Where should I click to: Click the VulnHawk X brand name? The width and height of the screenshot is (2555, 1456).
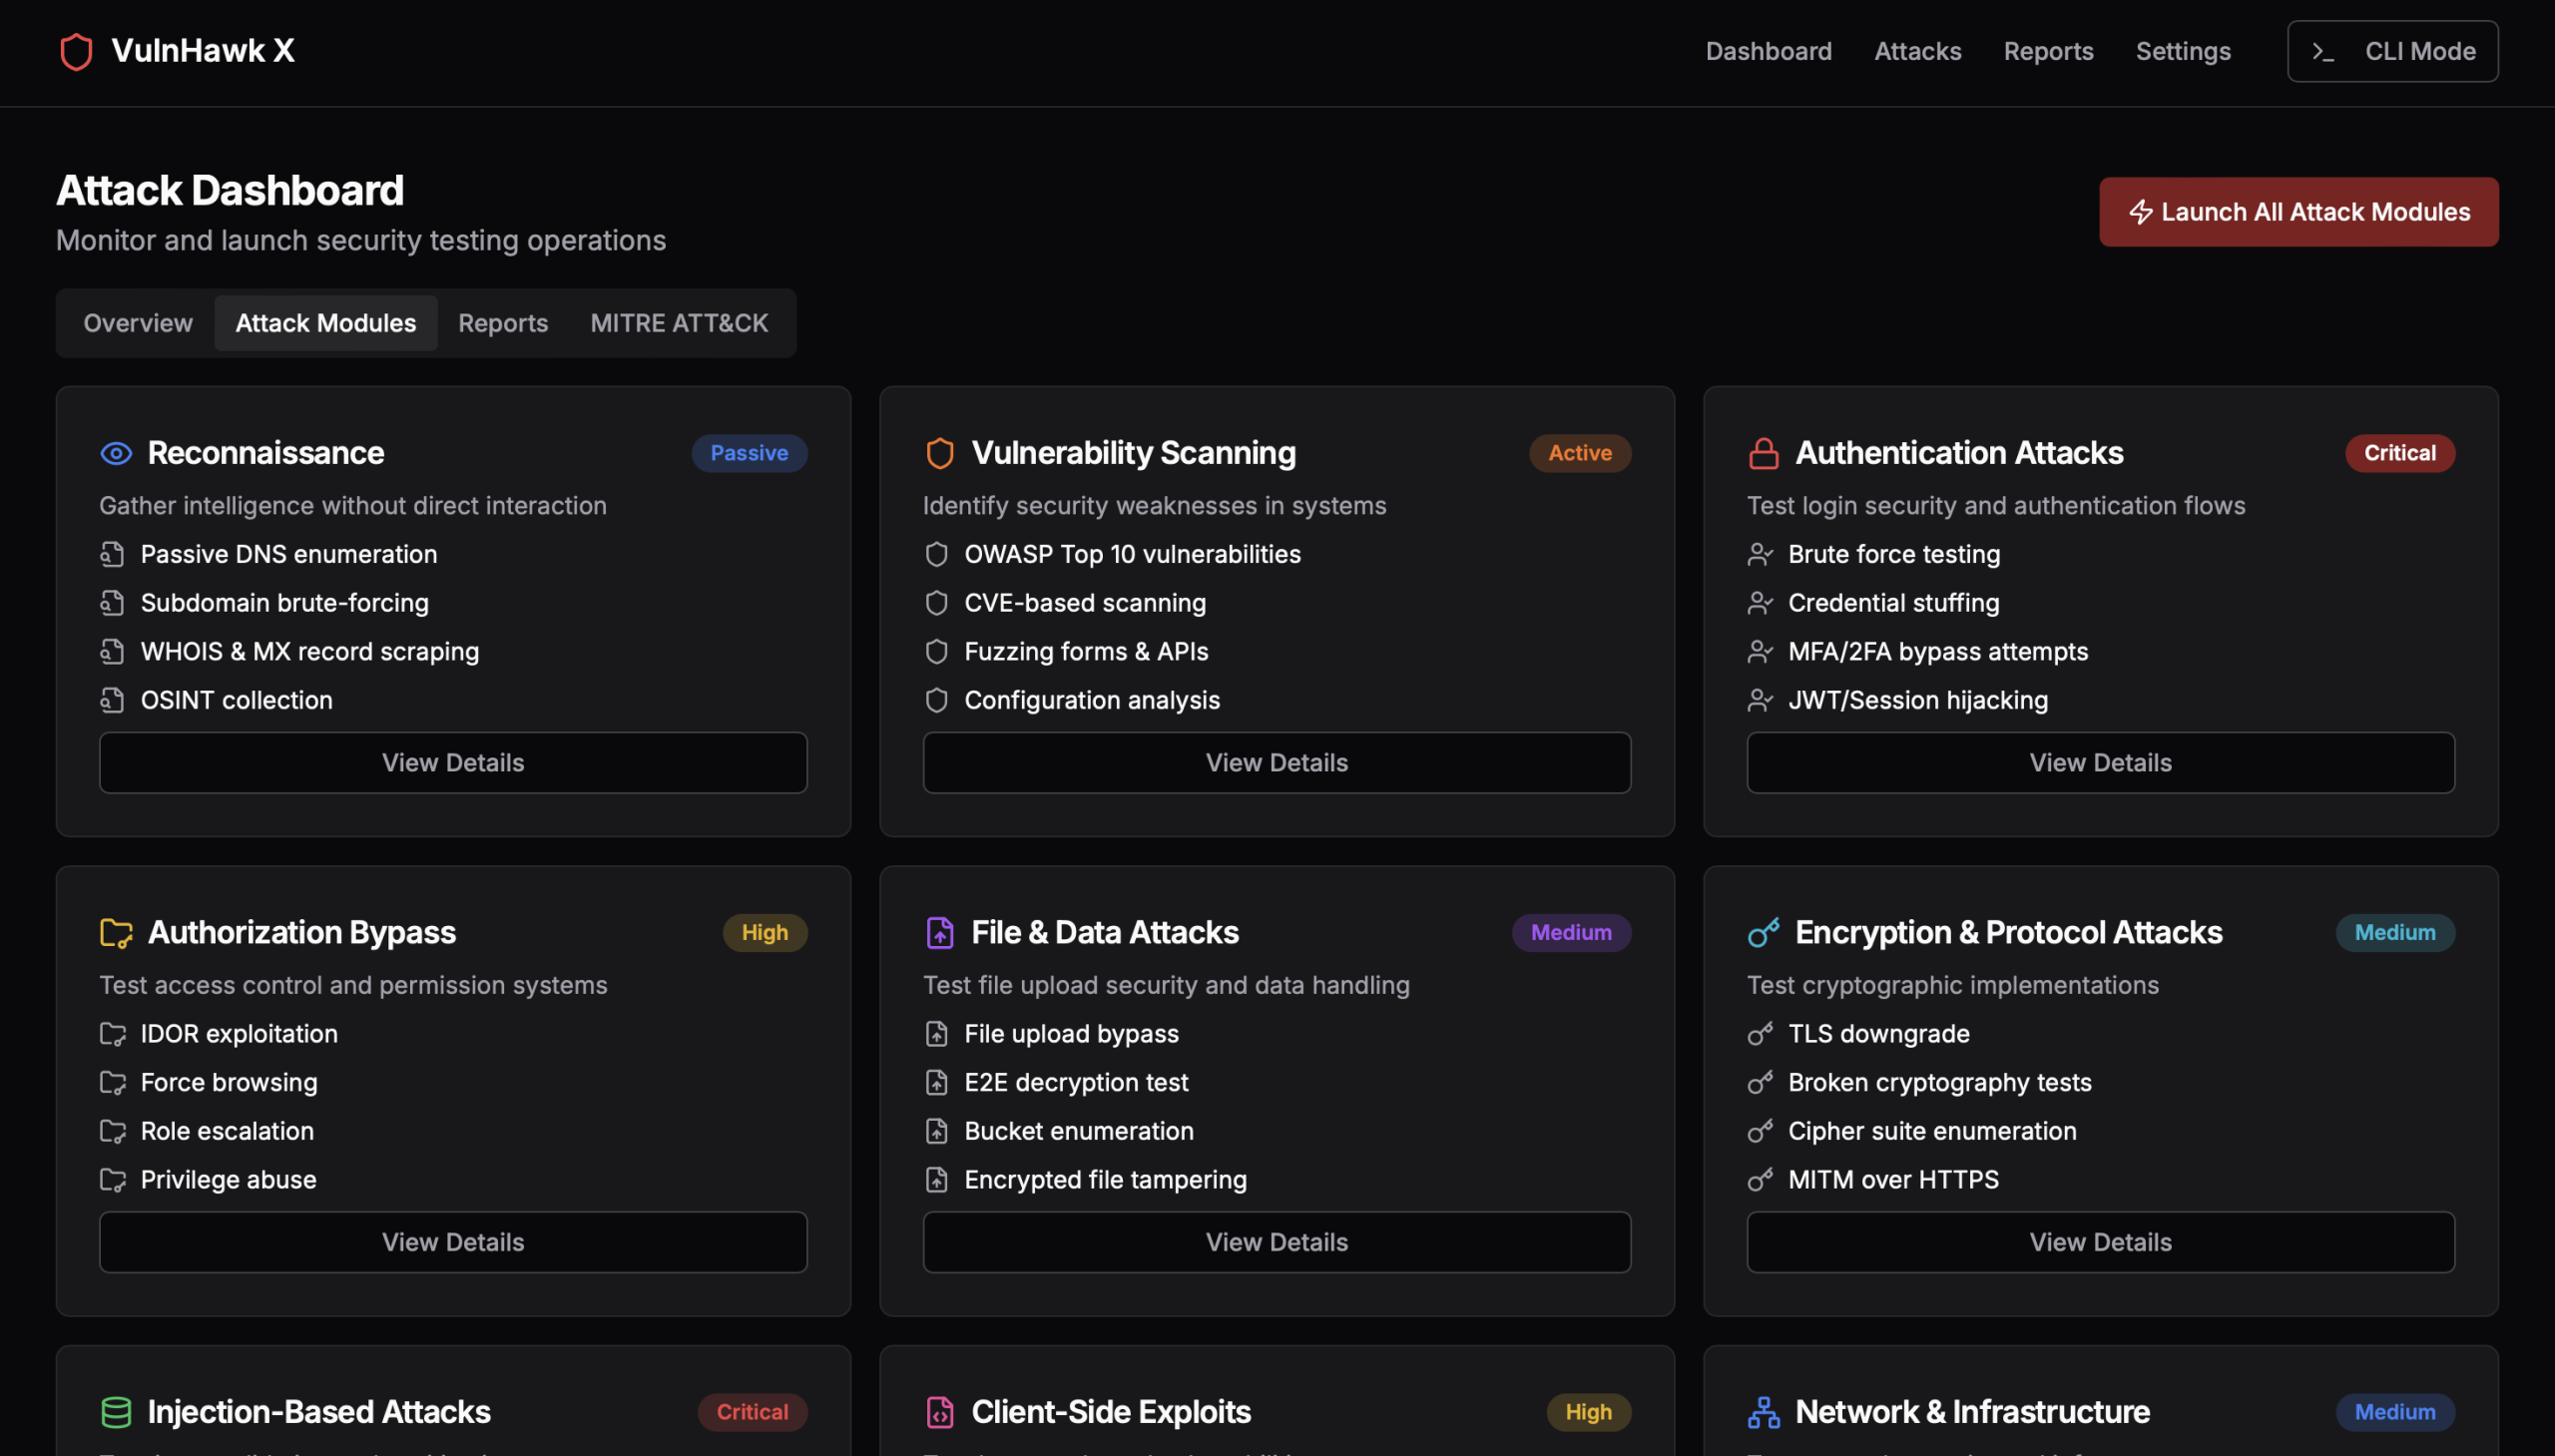click(x=203, y=51)
